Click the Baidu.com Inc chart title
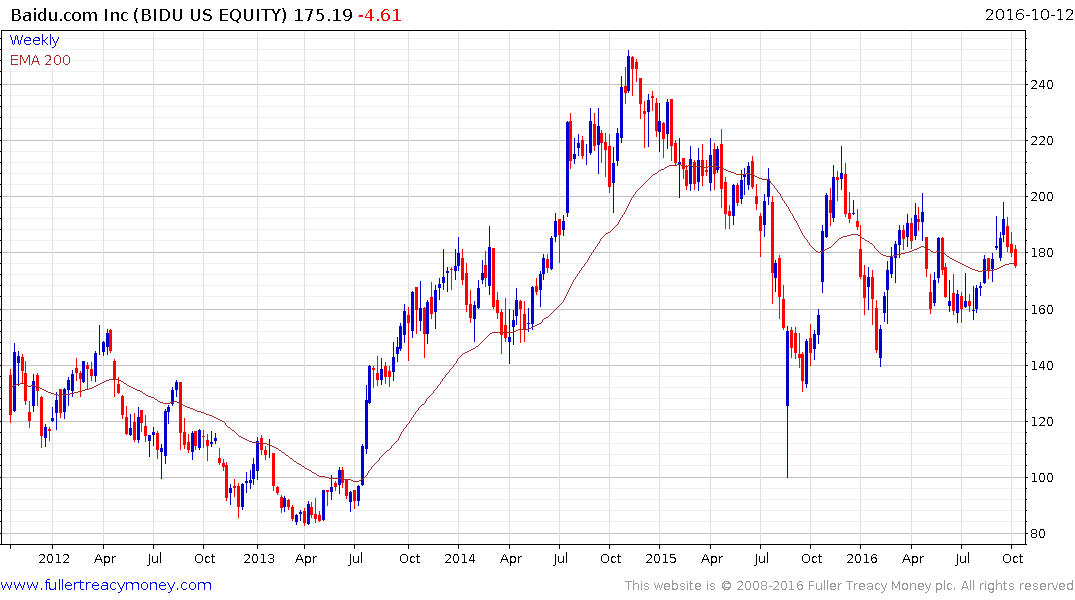 coord(181,14)
